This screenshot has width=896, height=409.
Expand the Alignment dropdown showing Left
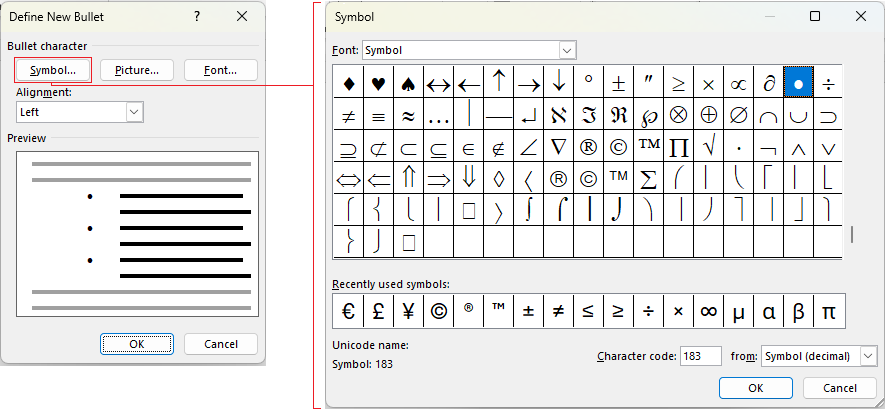point(134,113)
